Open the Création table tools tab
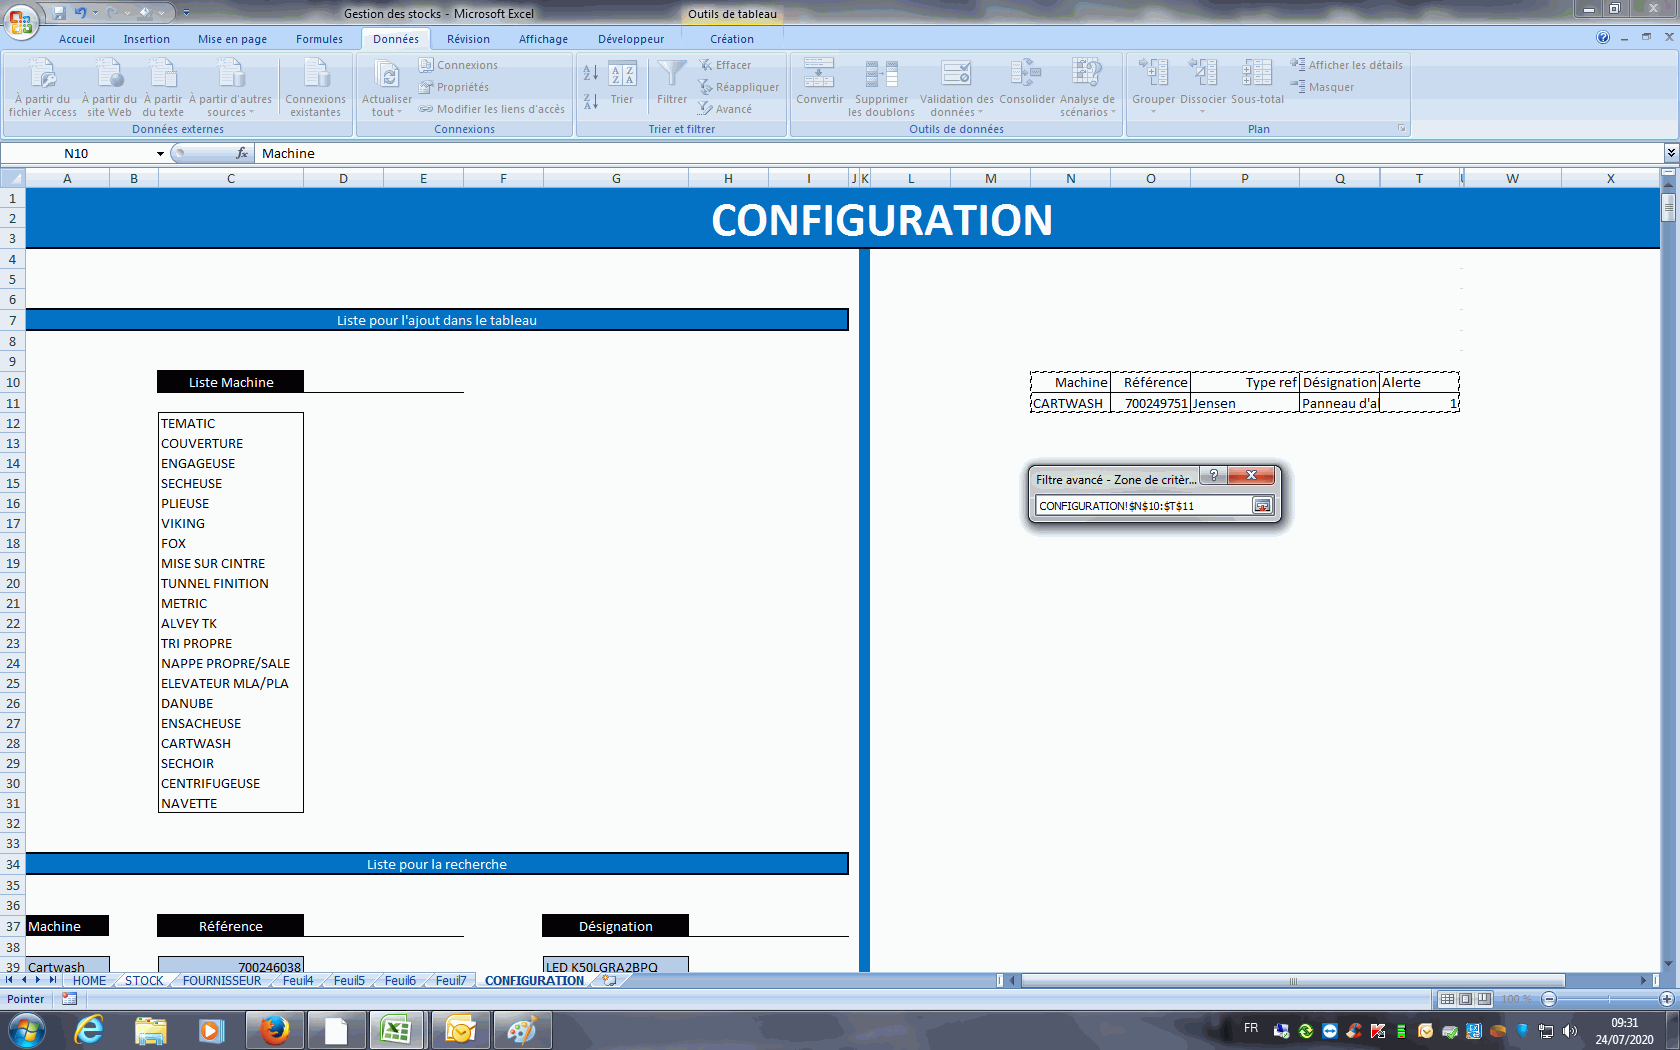The width and height of the screenshot is (1680, 1050). point(732,39)
